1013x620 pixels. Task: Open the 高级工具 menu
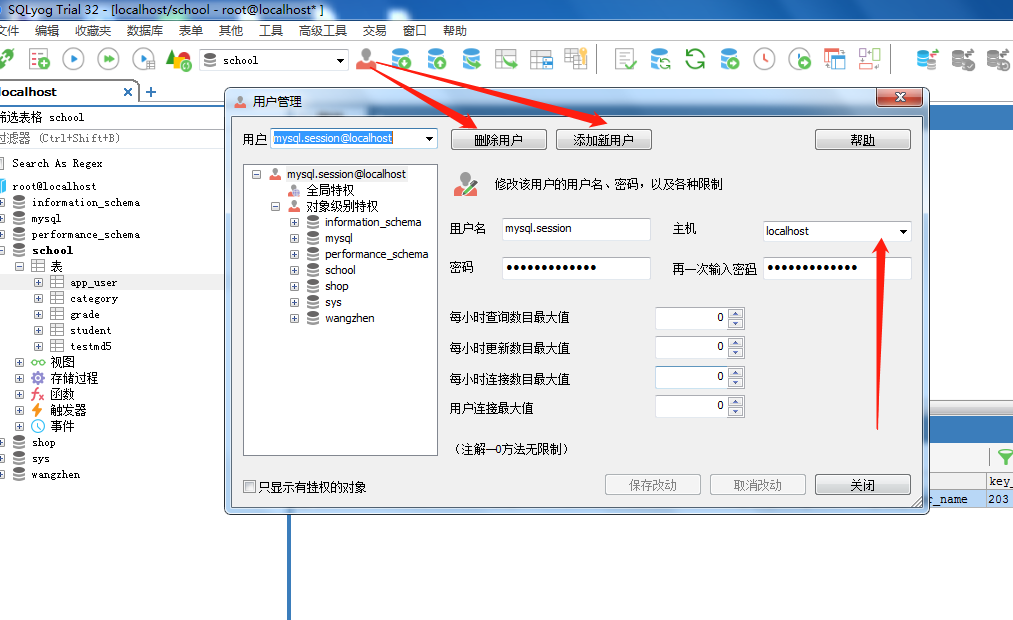(x=323, y=30)
